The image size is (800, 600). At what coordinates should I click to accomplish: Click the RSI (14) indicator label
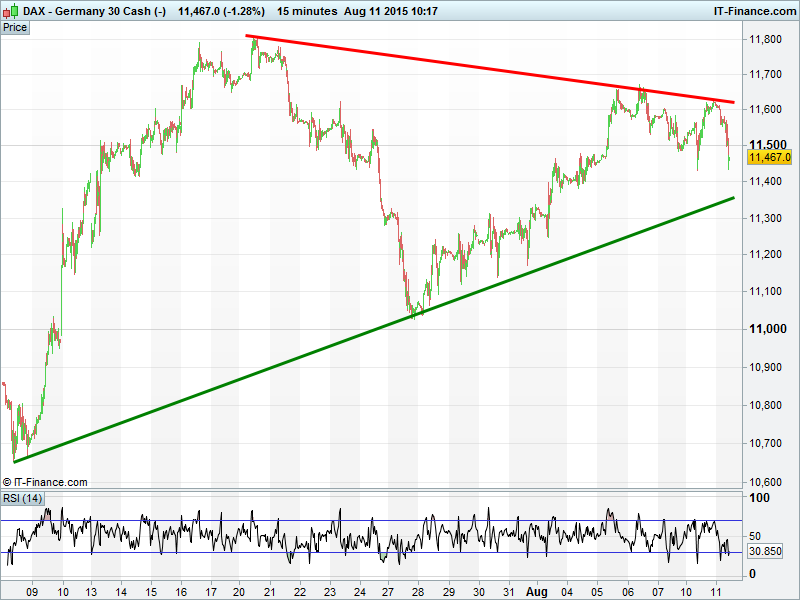click(x=23, y=498)
